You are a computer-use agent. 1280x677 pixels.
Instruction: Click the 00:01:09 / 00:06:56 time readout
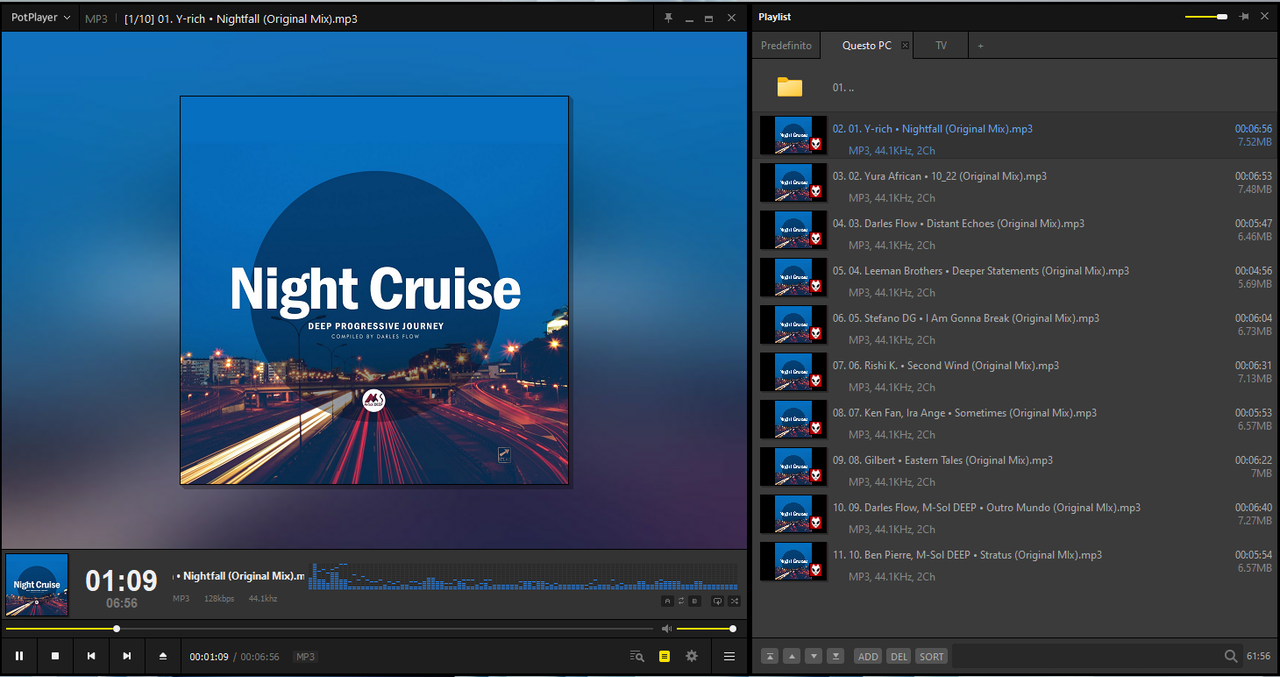(x=234, y=657)
